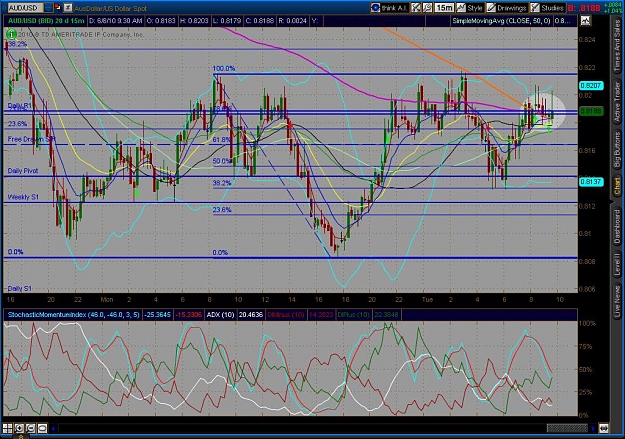Click the O: 0.8183 open value
Viewport: 625px width, 439px height.
161,21
